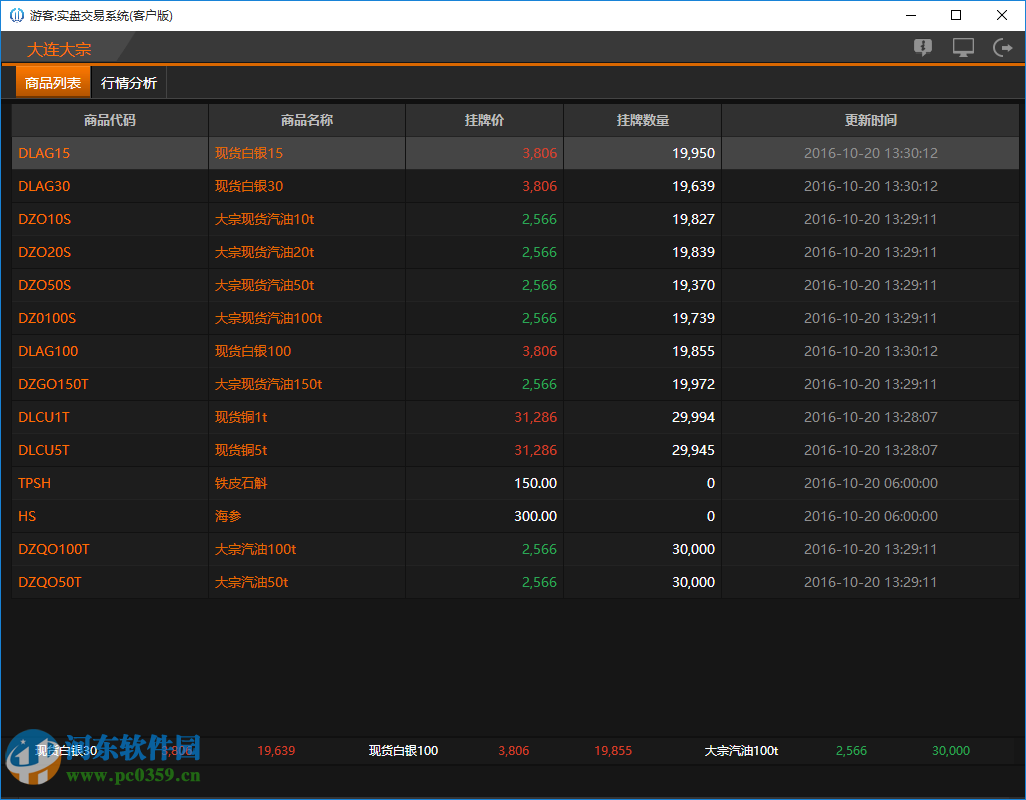Switch to 行情分析 tab
The width and height of the screenshot is (1026, 800).
tap(129, 82)
